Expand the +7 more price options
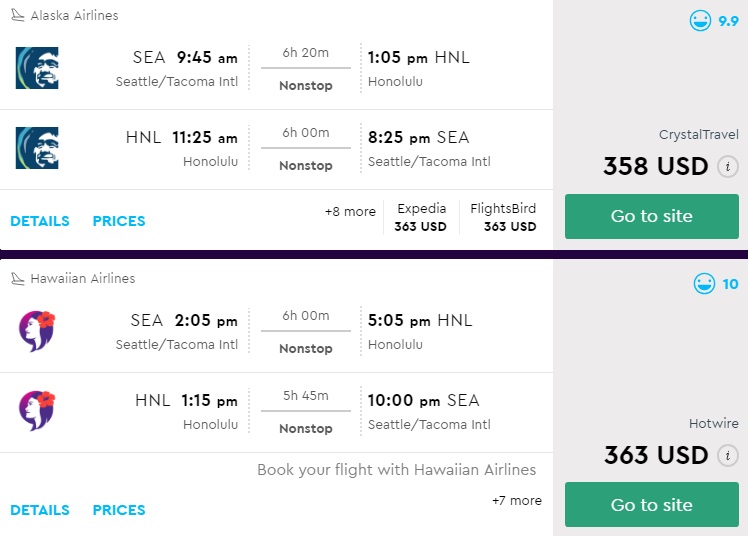This screenshot has width=748, height=536. [517, 500]
